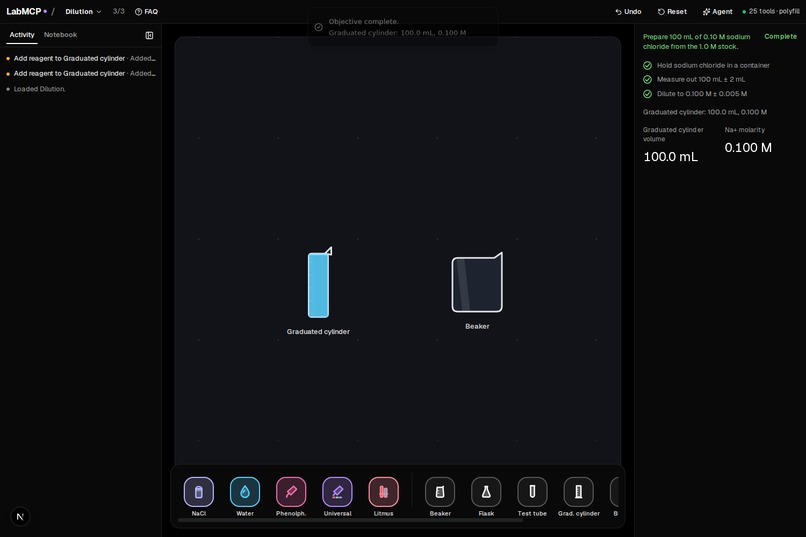Click the 25 tools polyfill status

point(771,11)
